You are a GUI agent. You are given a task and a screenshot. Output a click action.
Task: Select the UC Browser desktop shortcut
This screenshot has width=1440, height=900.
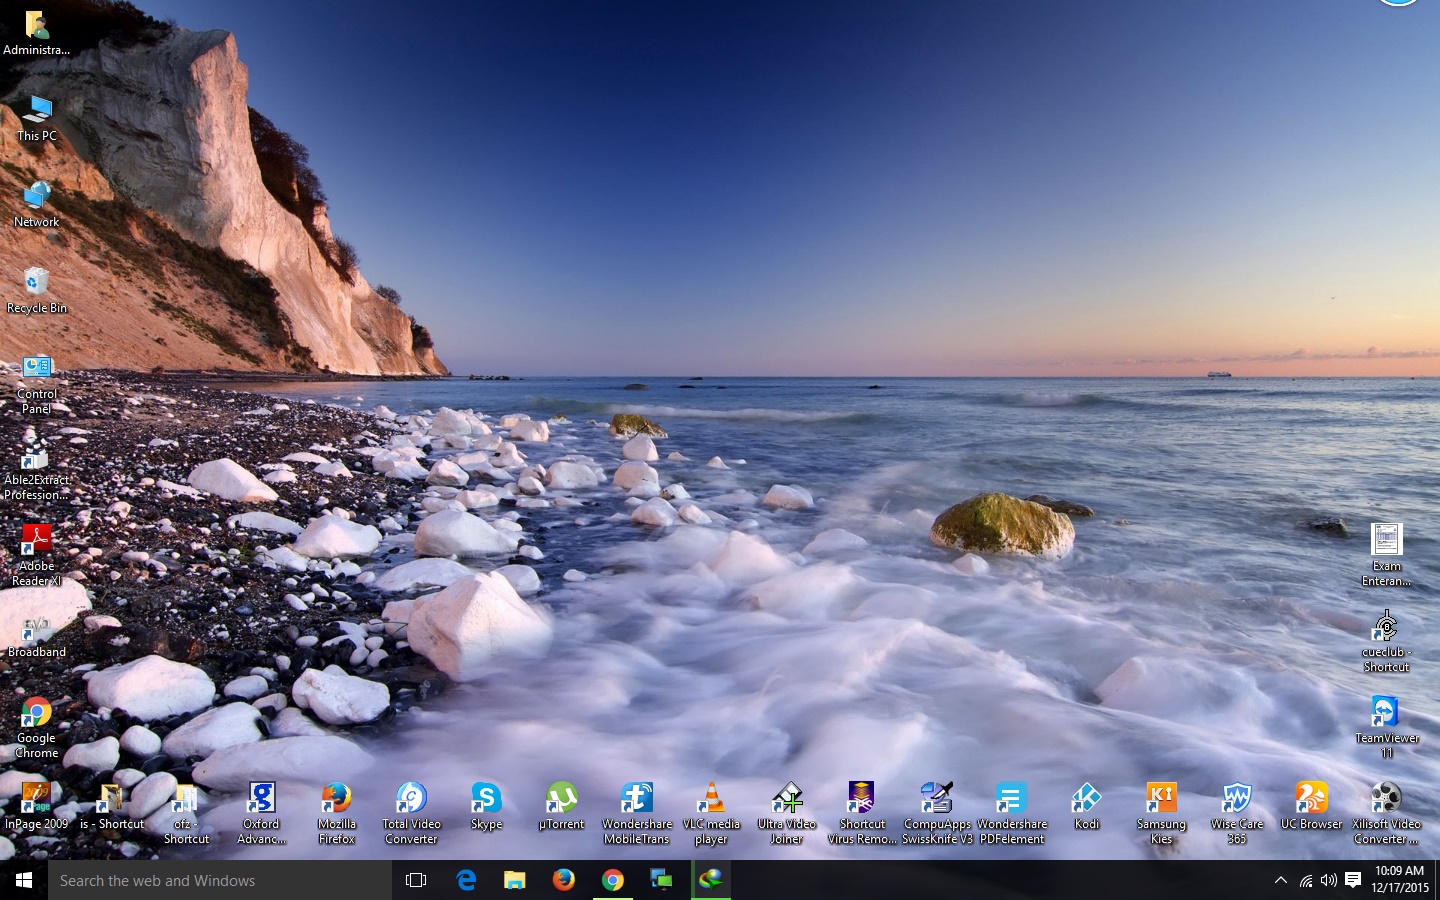[1311, 807]
